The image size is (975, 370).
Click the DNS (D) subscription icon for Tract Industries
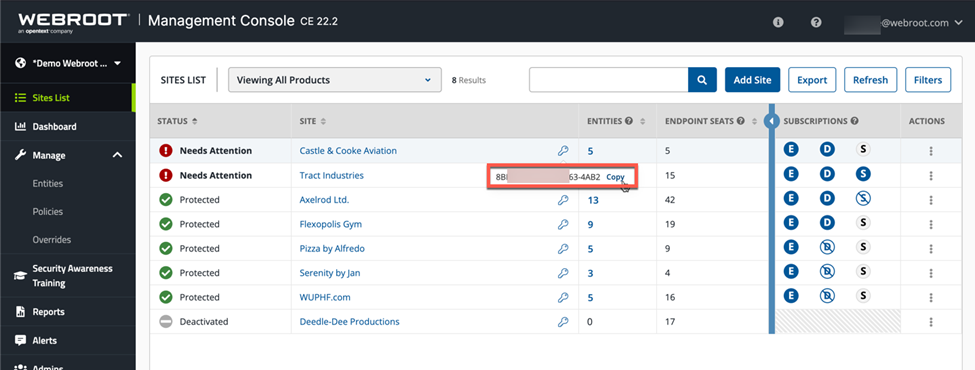827,174
